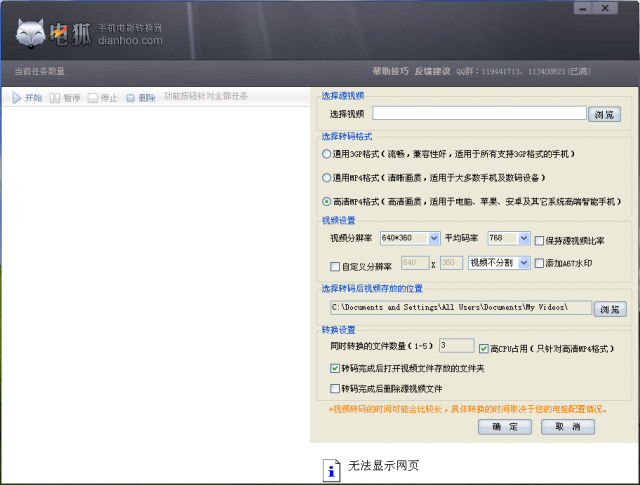Uncheck the 高CPU占用 checkbox
The width and height of the screenshot is (640, 485).
coord(485,348)
